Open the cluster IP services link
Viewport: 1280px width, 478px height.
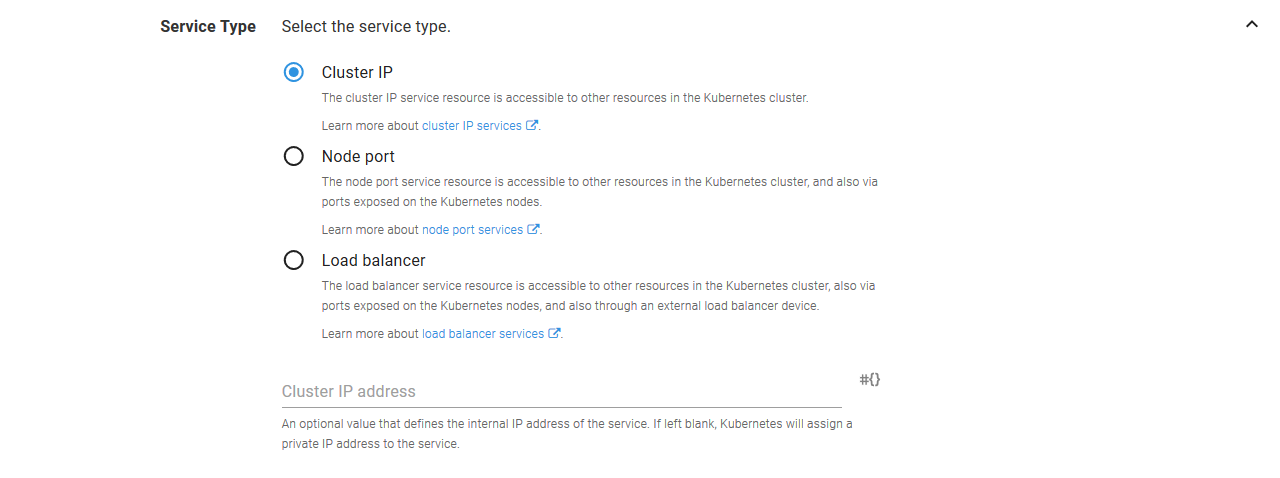(471, 126)
